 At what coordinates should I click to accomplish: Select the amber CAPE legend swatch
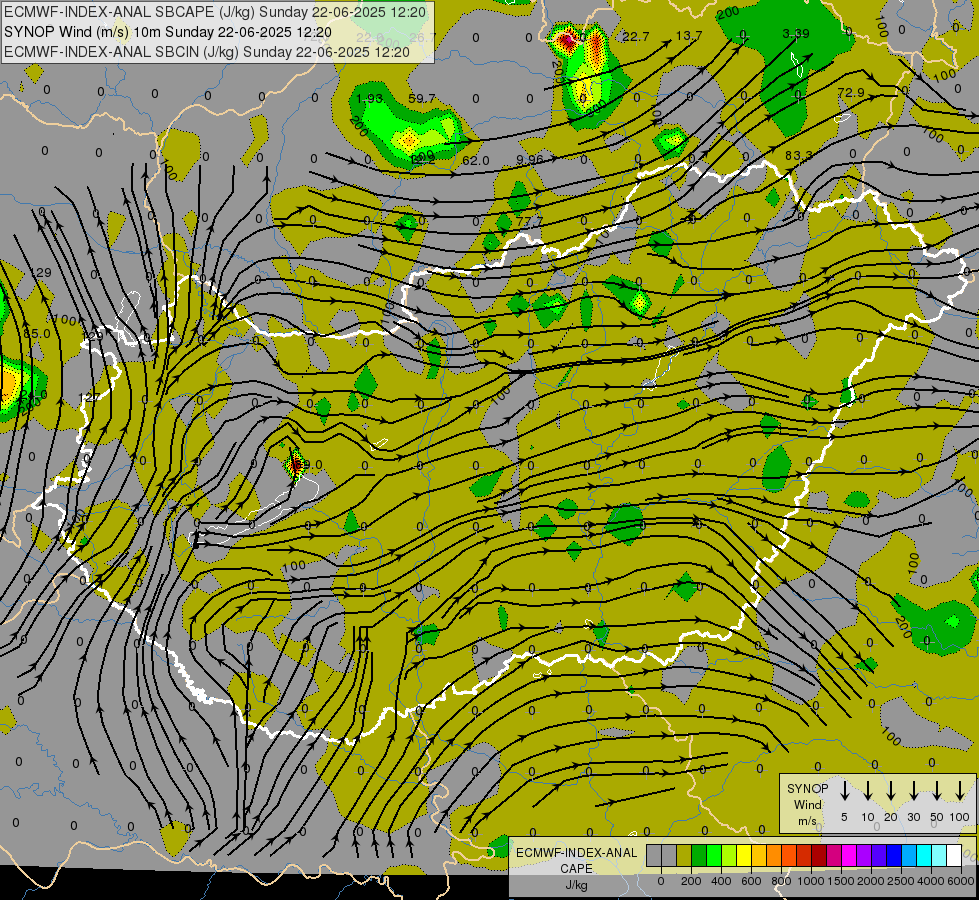759,856
